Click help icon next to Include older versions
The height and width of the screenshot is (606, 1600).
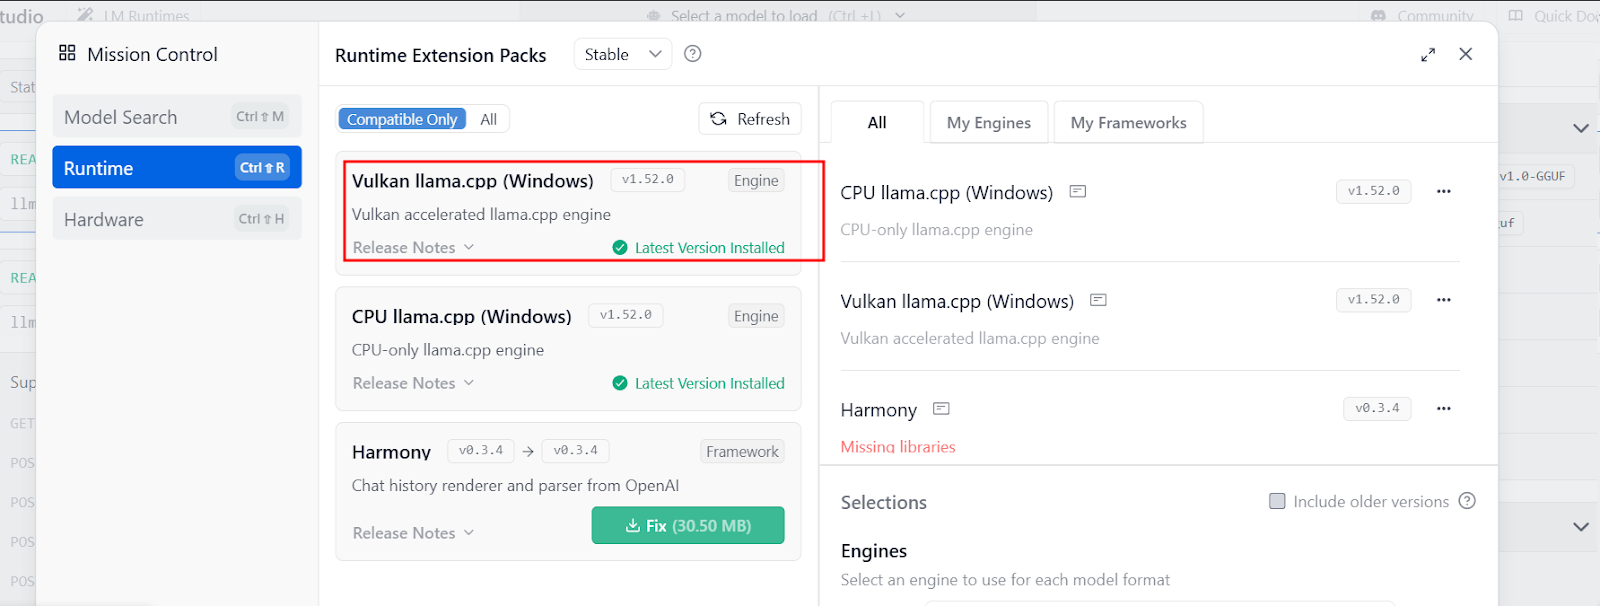coord(1467,501)
